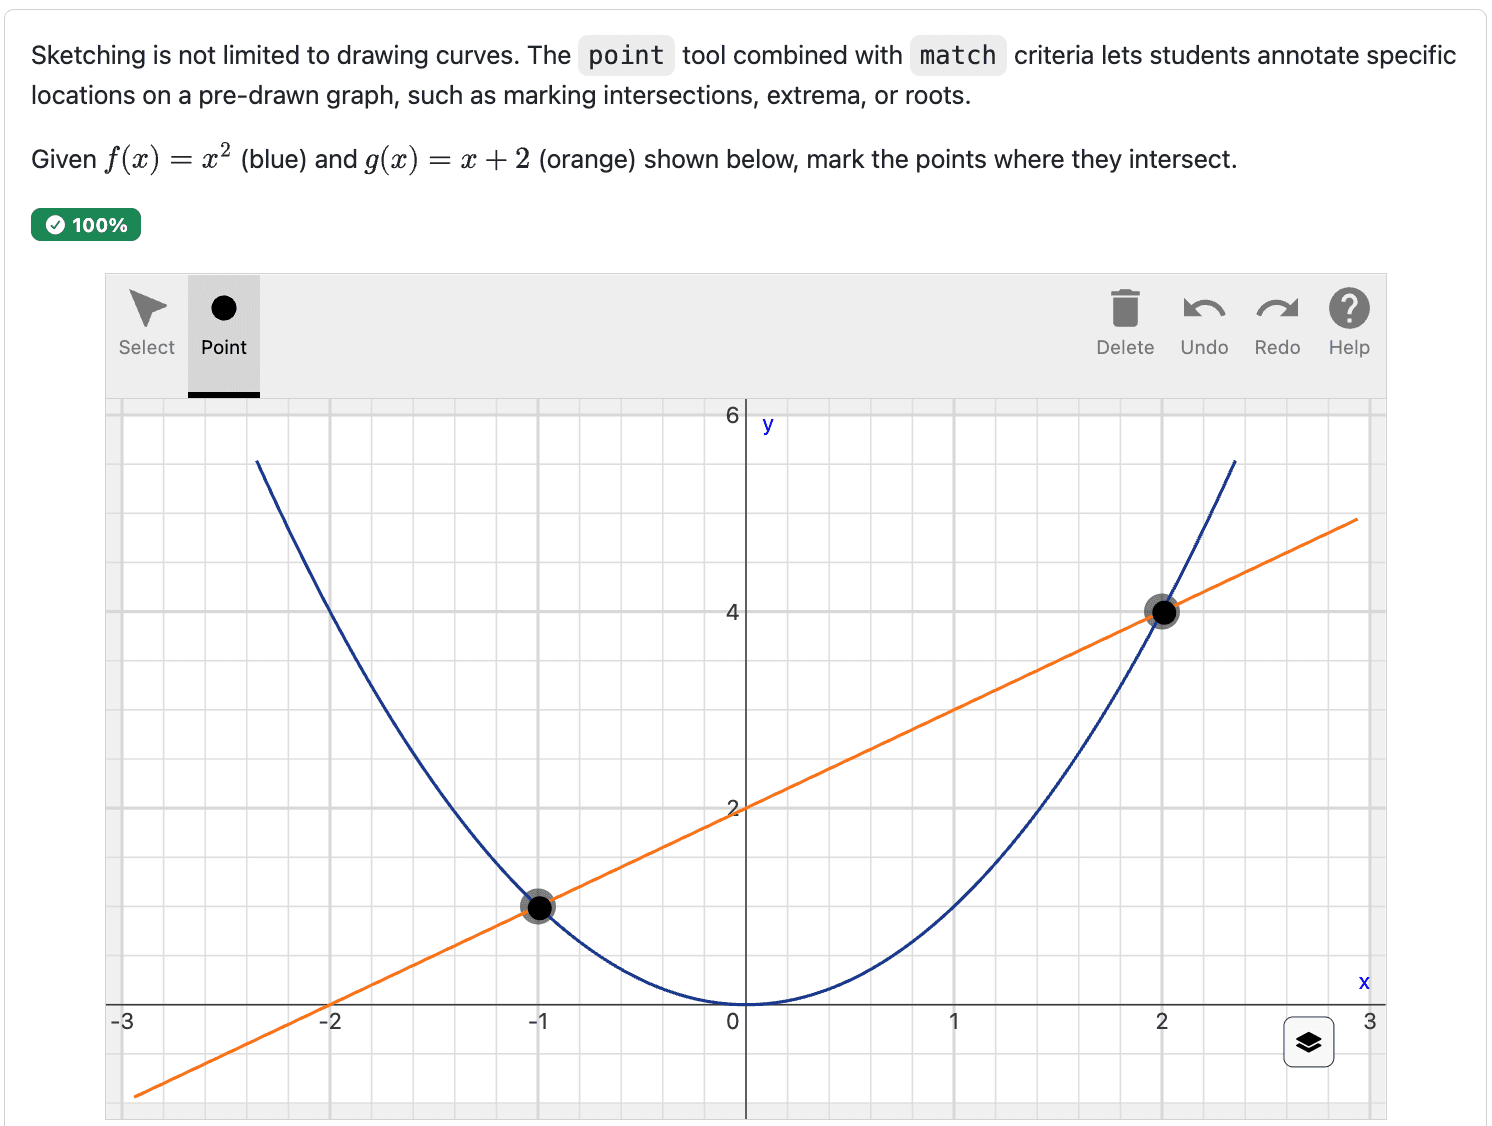Click the y-axis tick label 4
Screen dimensions: 1492x1126
pyautogui.click(x=733, y=612)
